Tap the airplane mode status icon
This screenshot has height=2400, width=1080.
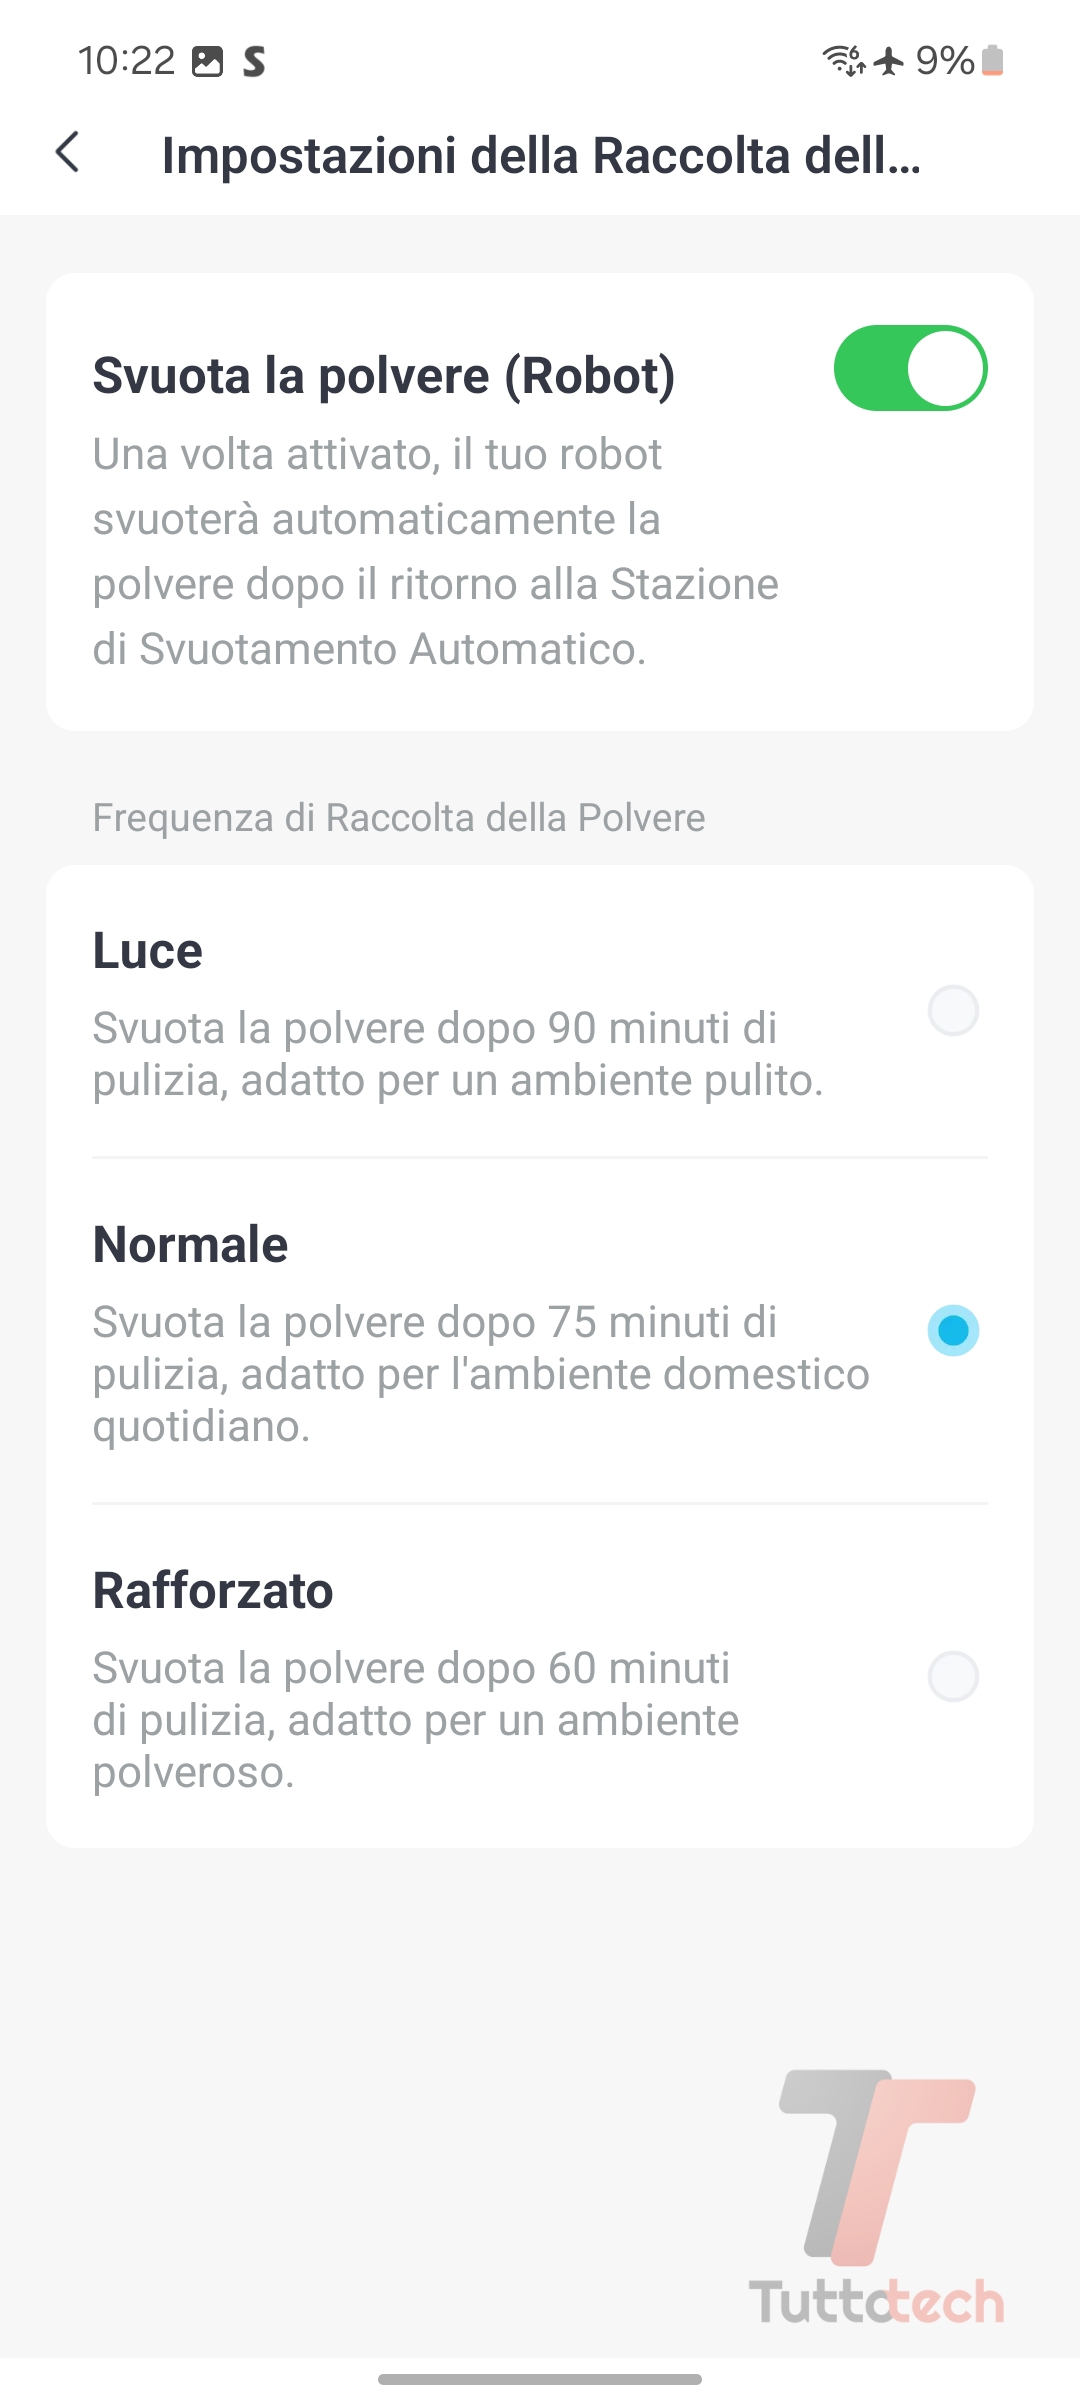888,61
